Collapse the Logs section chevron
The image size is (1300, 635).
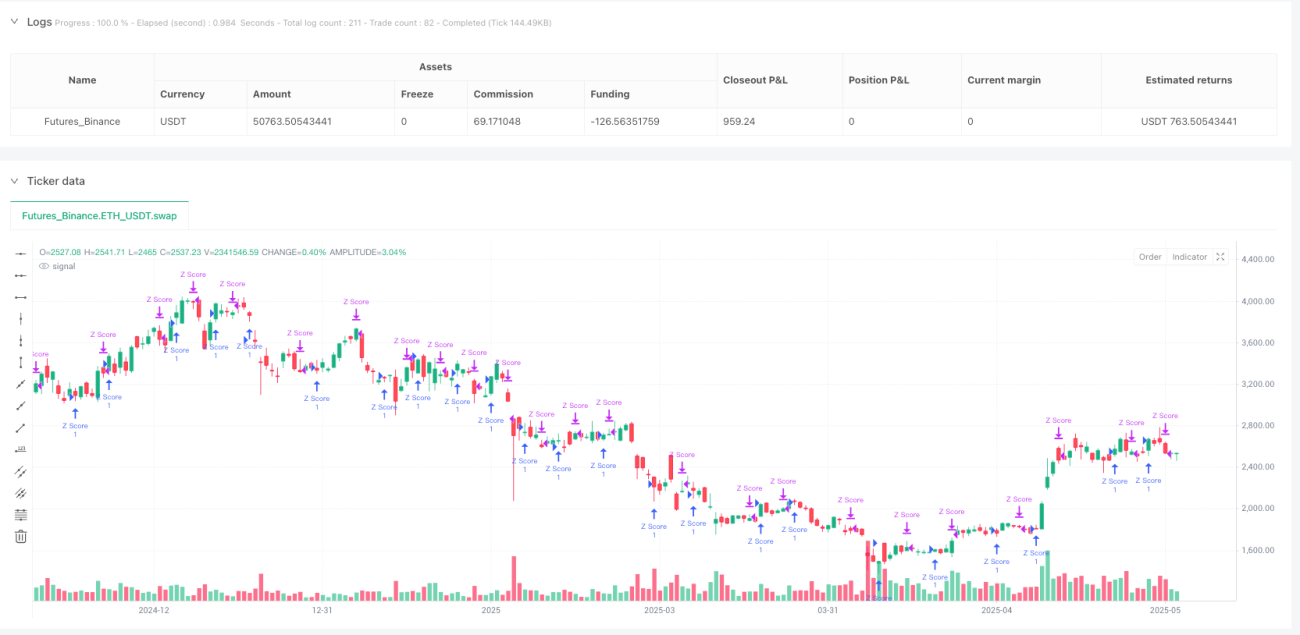(x=14, y=22)
